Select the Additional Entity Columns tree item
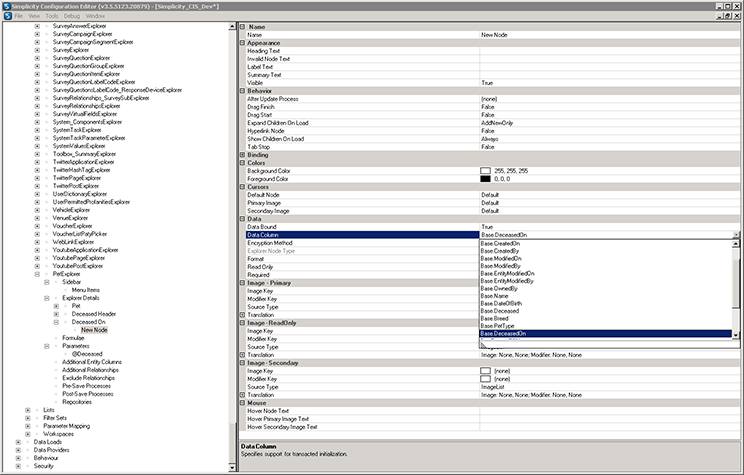The width and height of the screenshot is (744, 475). [92, 362]
